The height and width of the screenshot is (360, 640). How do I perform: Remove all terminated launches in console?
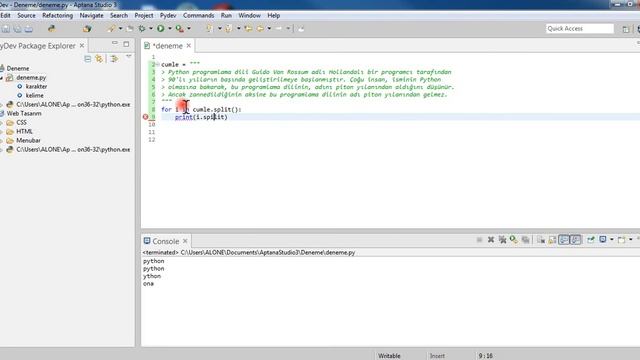[x=502, y=240]
